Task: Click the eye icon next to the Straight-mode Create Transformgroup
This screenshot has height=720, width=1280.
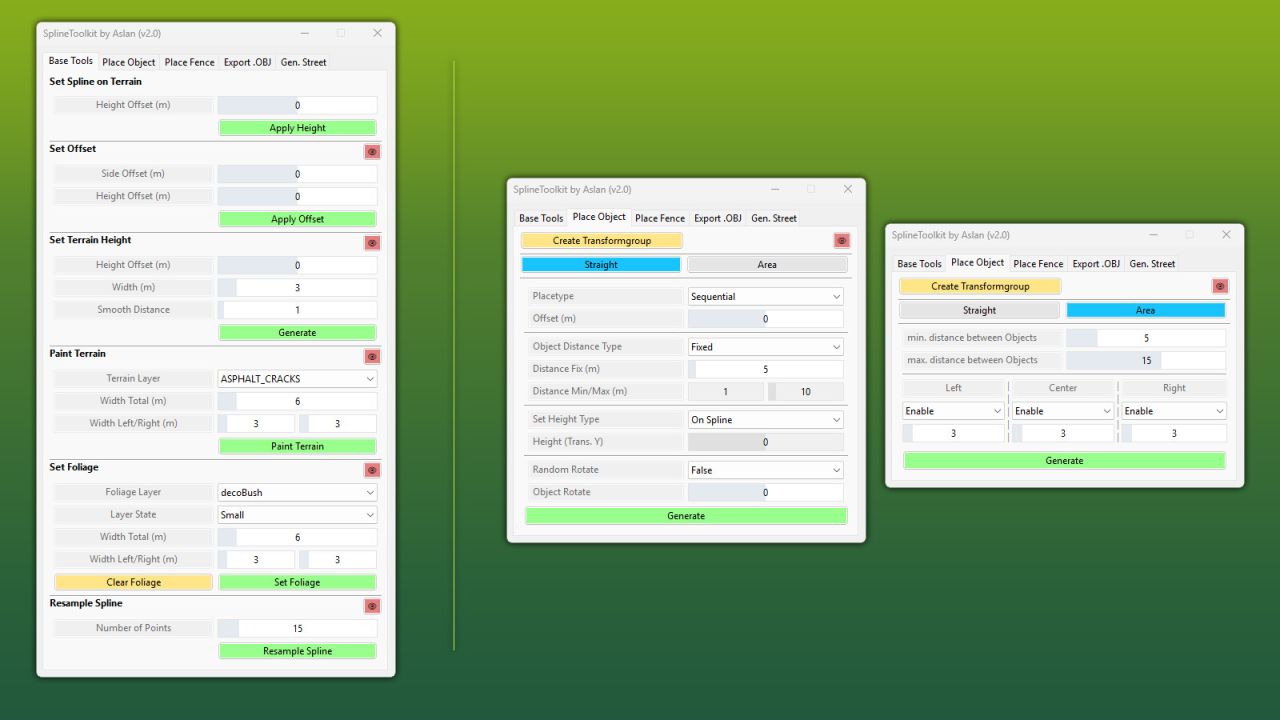Action: click(841, 241)
